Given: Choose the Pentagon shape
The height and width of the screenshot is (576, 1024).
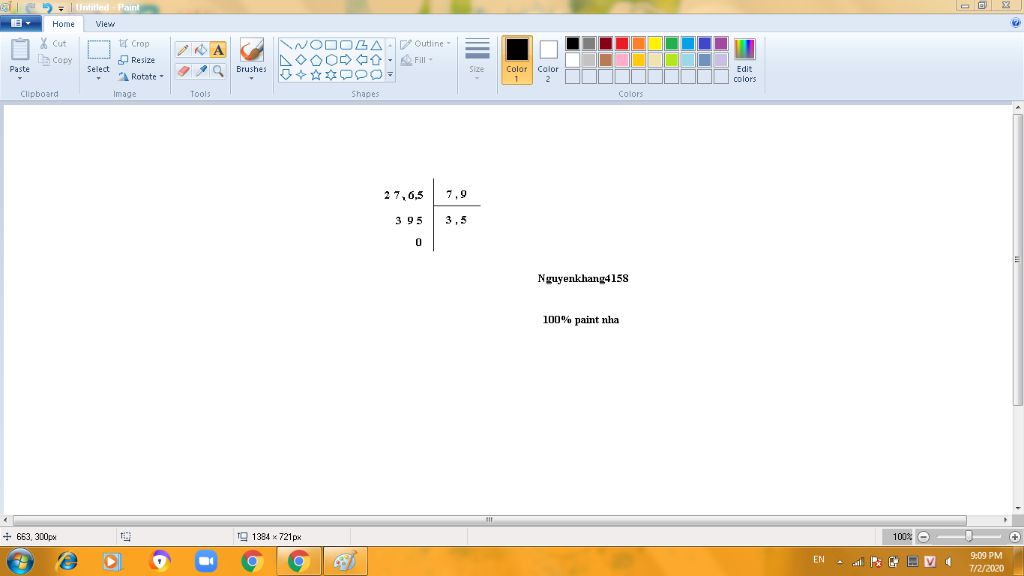Looking at the screenshot, I should tap(315, 60).
